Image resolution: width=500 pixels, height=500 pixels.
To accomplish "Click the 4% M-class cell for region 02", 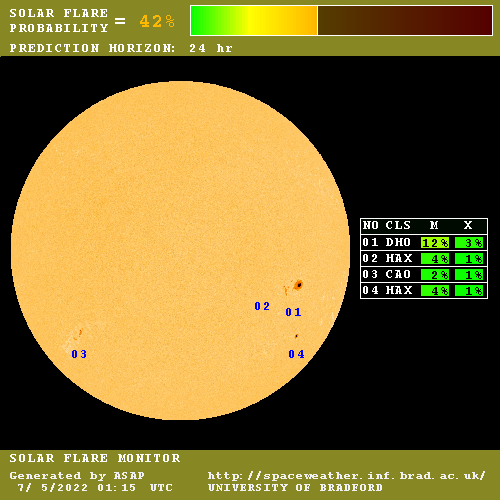I will coord(435,259).
